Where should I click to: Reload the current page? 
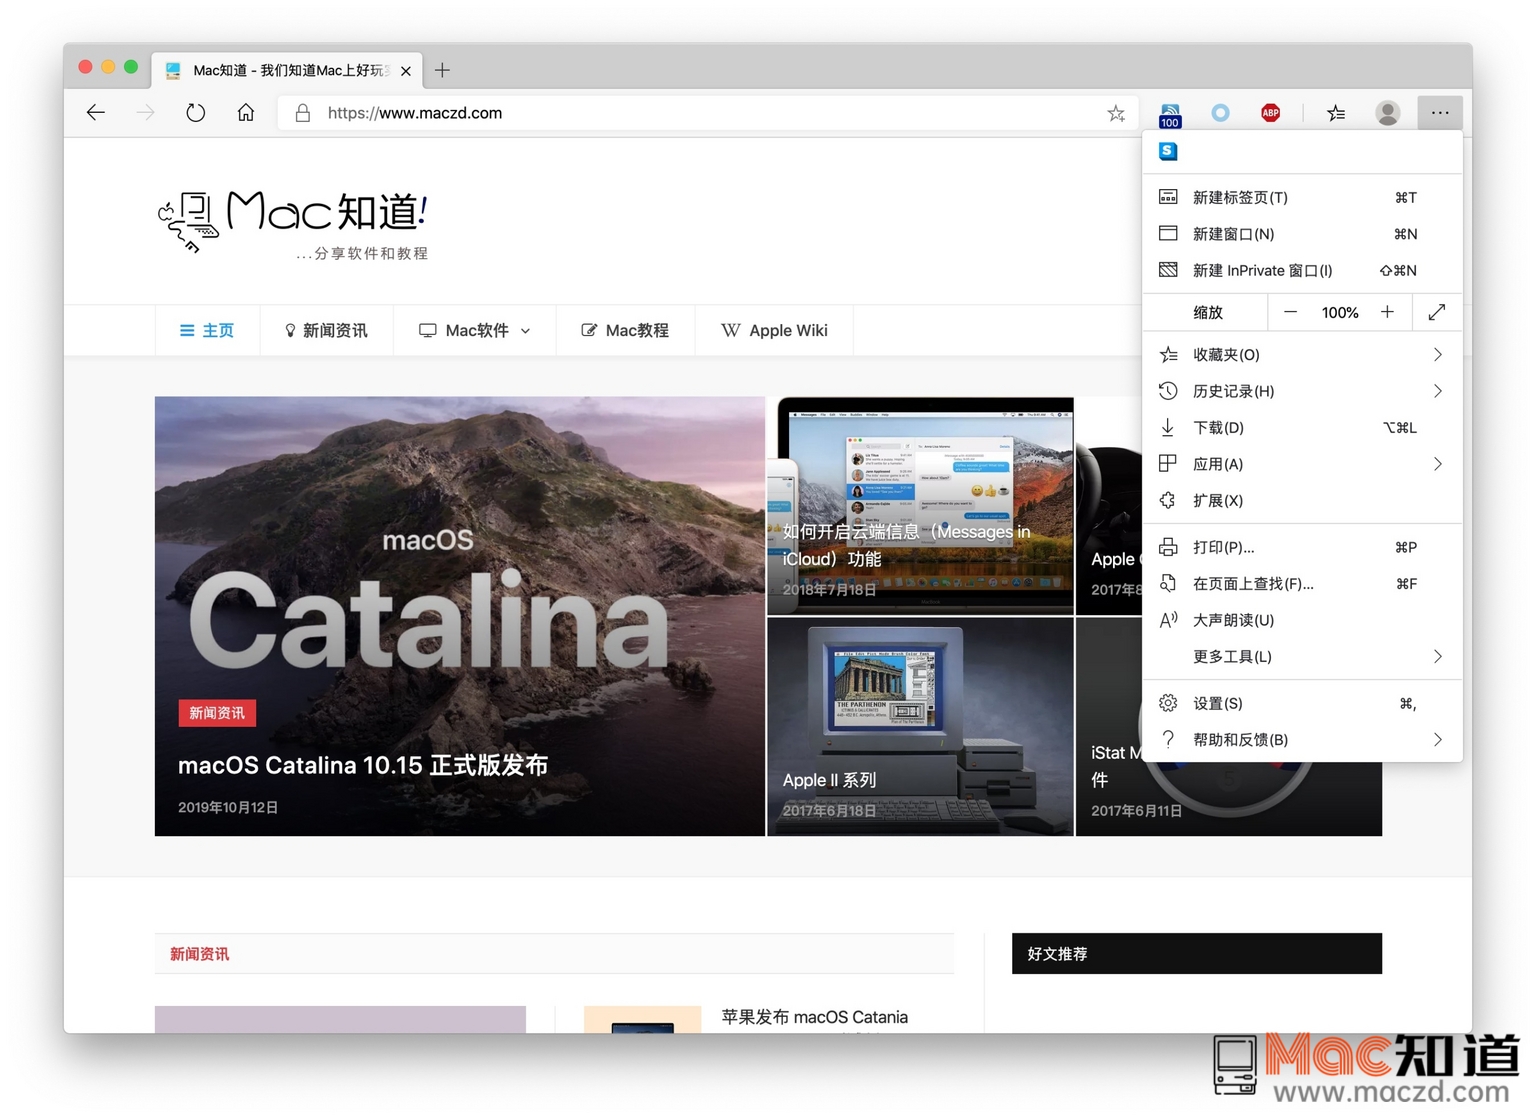[x=196, y=112]
